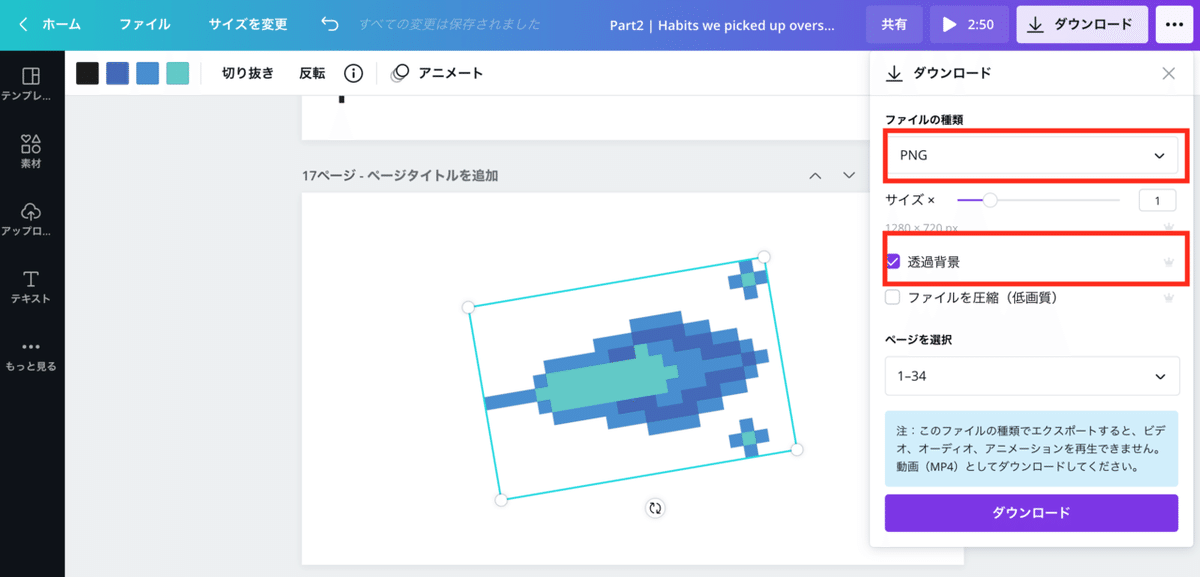Collapse page 17 with the up chevron

[815, 174]
